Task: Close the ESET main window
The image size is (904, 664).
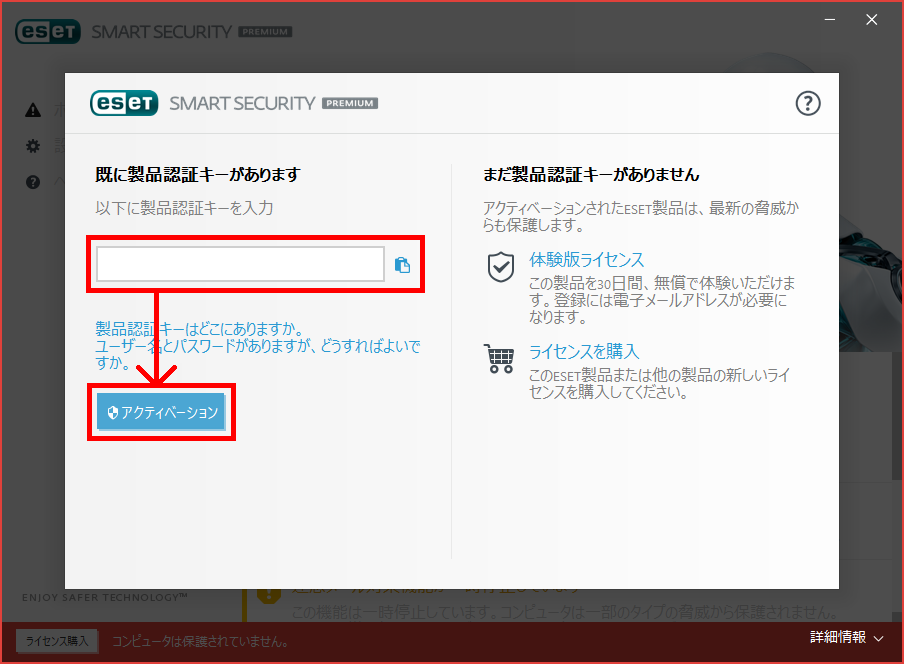Action: click(872, 20)
